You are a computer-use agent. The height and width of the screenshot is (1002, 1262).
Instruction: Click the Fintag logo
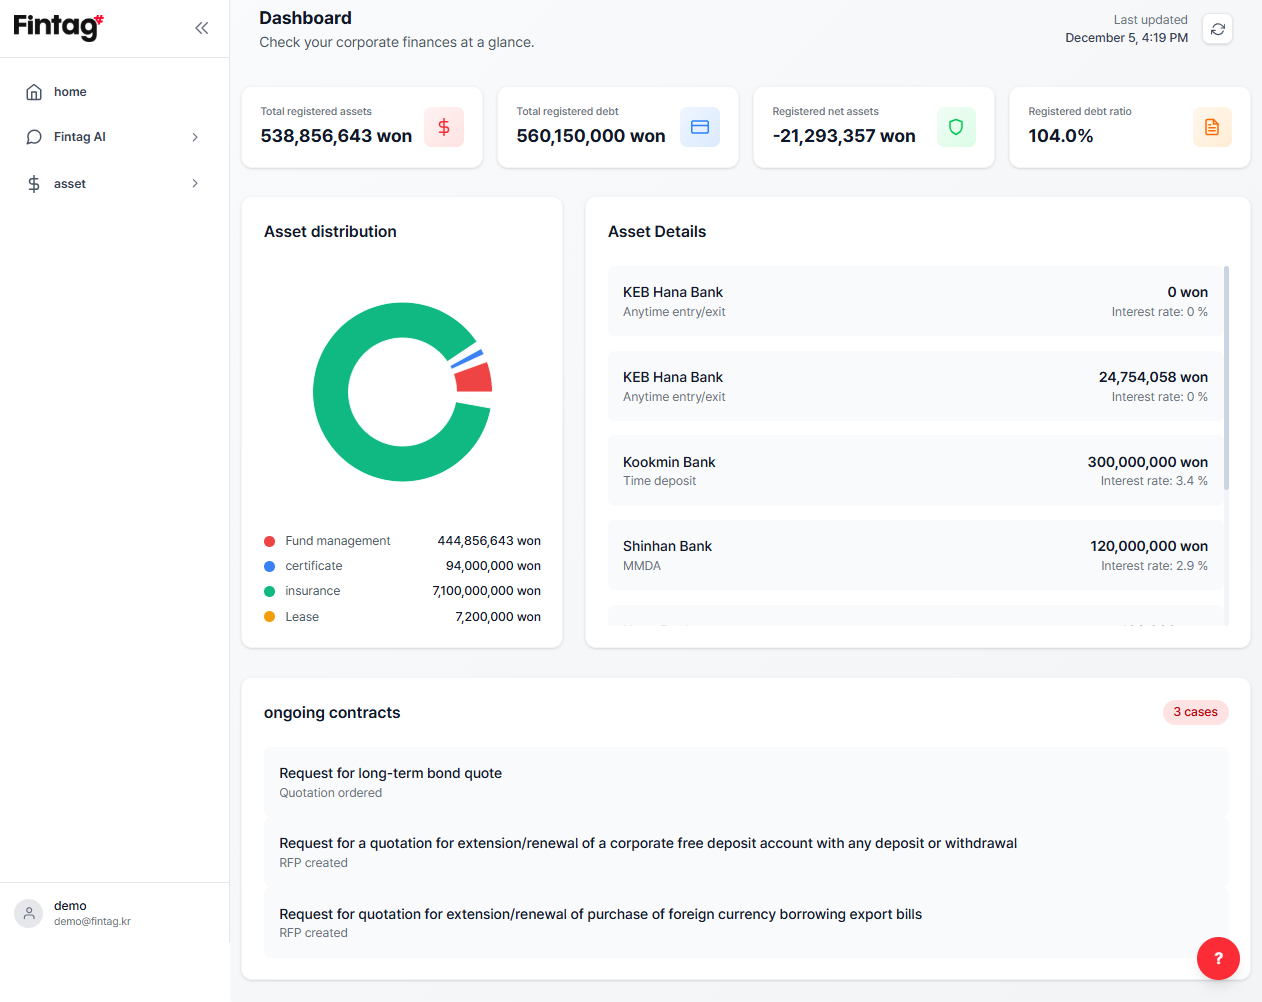pyautogui.click(x=58, y=26)
